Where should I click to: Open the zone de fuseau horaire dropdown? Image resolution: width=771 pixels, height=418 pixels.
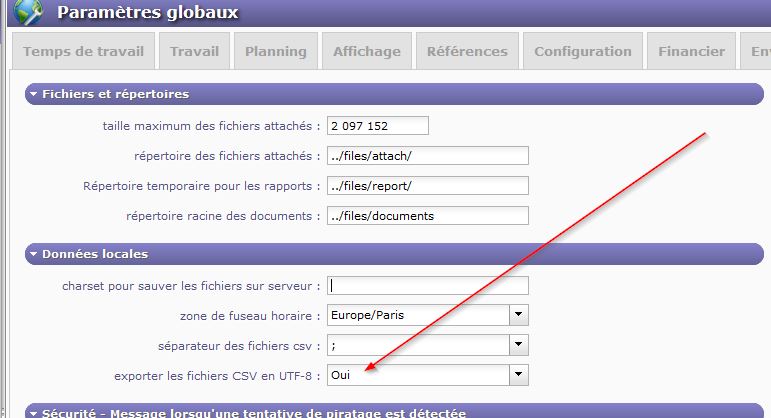pyautogui.click(x=518, y=315)
